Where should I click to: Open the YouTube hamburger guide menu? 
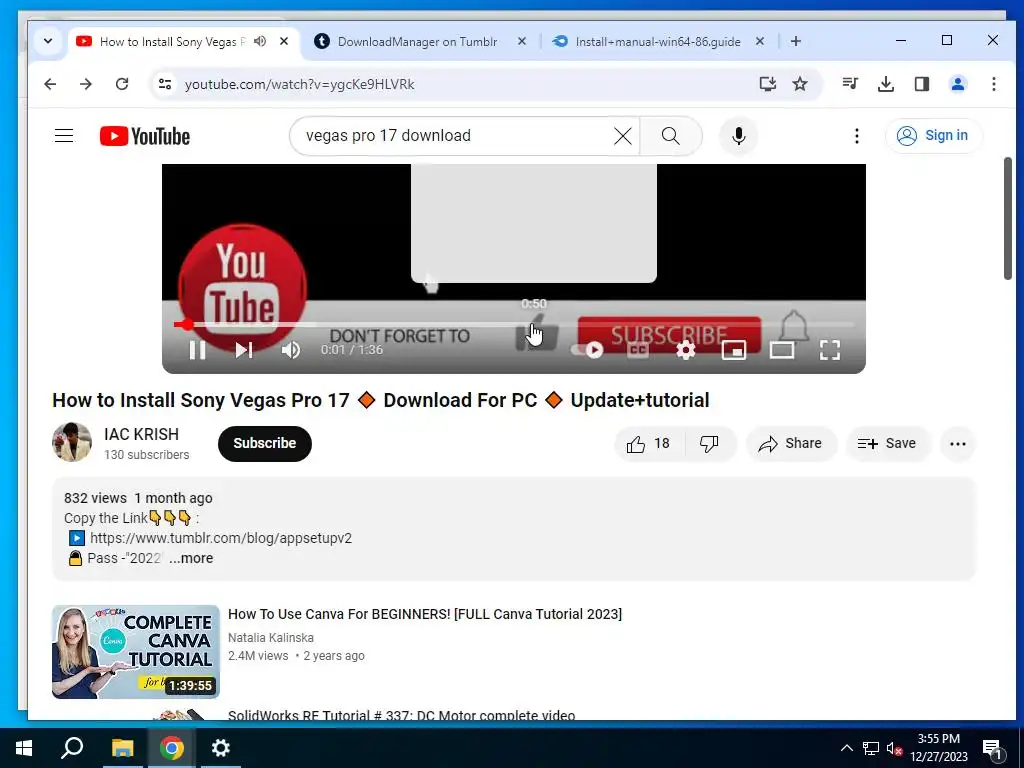(64, 136)
